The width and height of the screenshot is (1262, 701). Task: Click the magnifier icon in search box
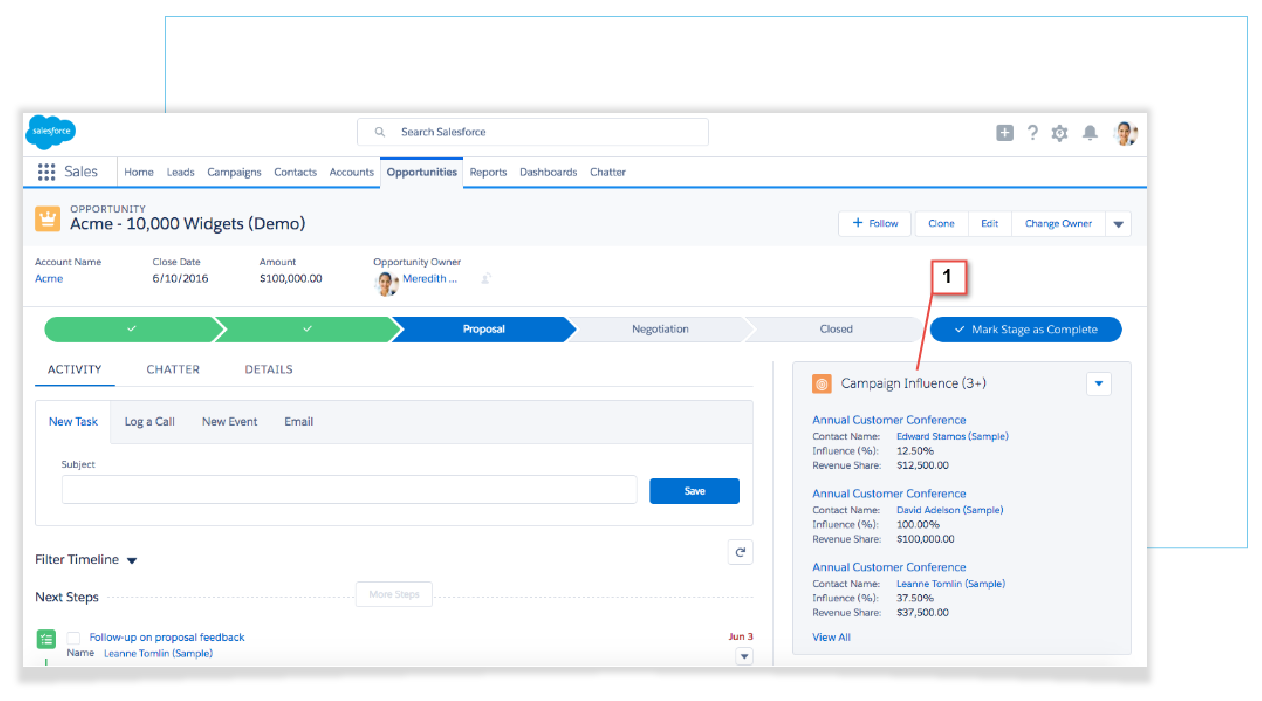(380, 132)
